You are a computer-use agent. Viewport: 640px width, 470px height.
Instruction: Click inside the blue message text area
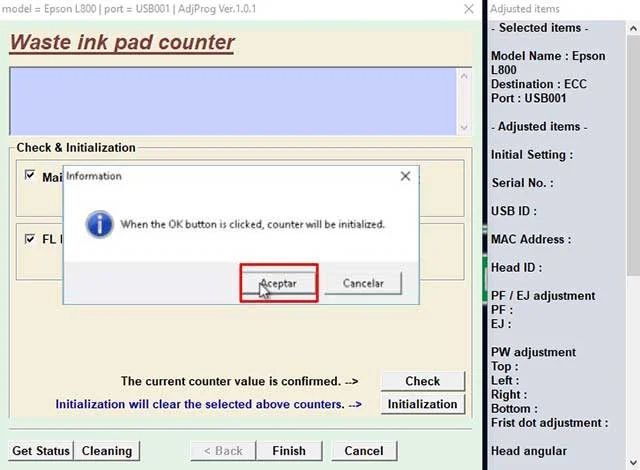[230, 101]
